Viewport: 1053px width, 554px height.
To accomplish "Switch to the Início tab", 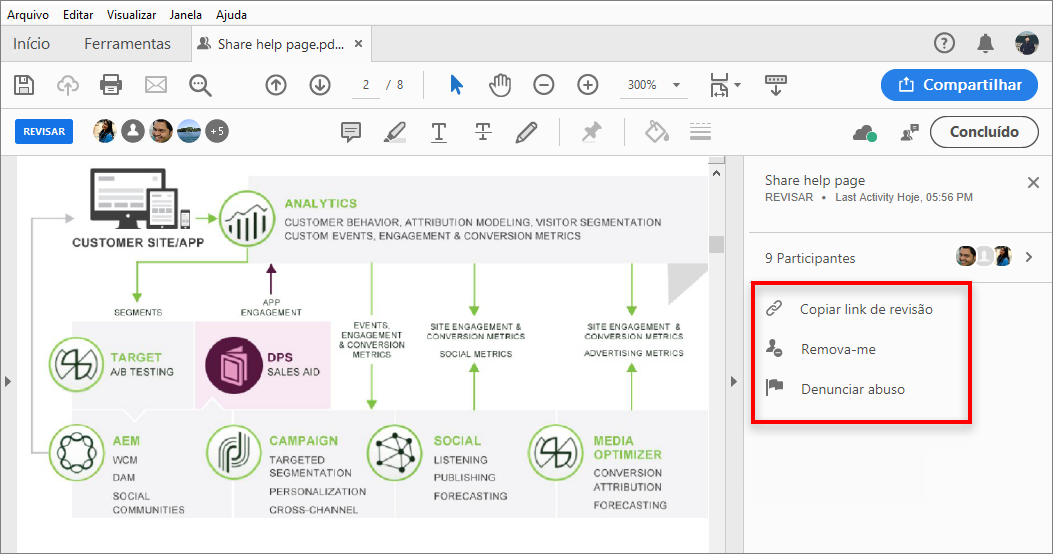I will 32,44.
